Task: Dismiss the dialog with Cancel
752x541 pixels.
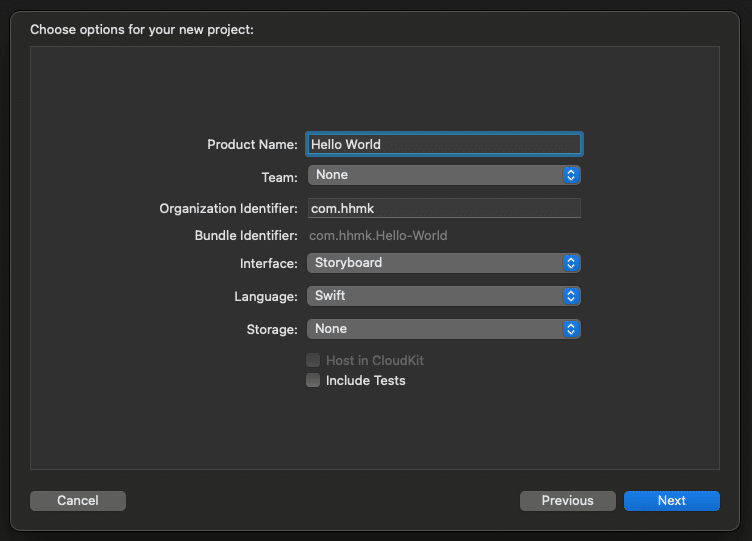Action: tap(78, 501)
